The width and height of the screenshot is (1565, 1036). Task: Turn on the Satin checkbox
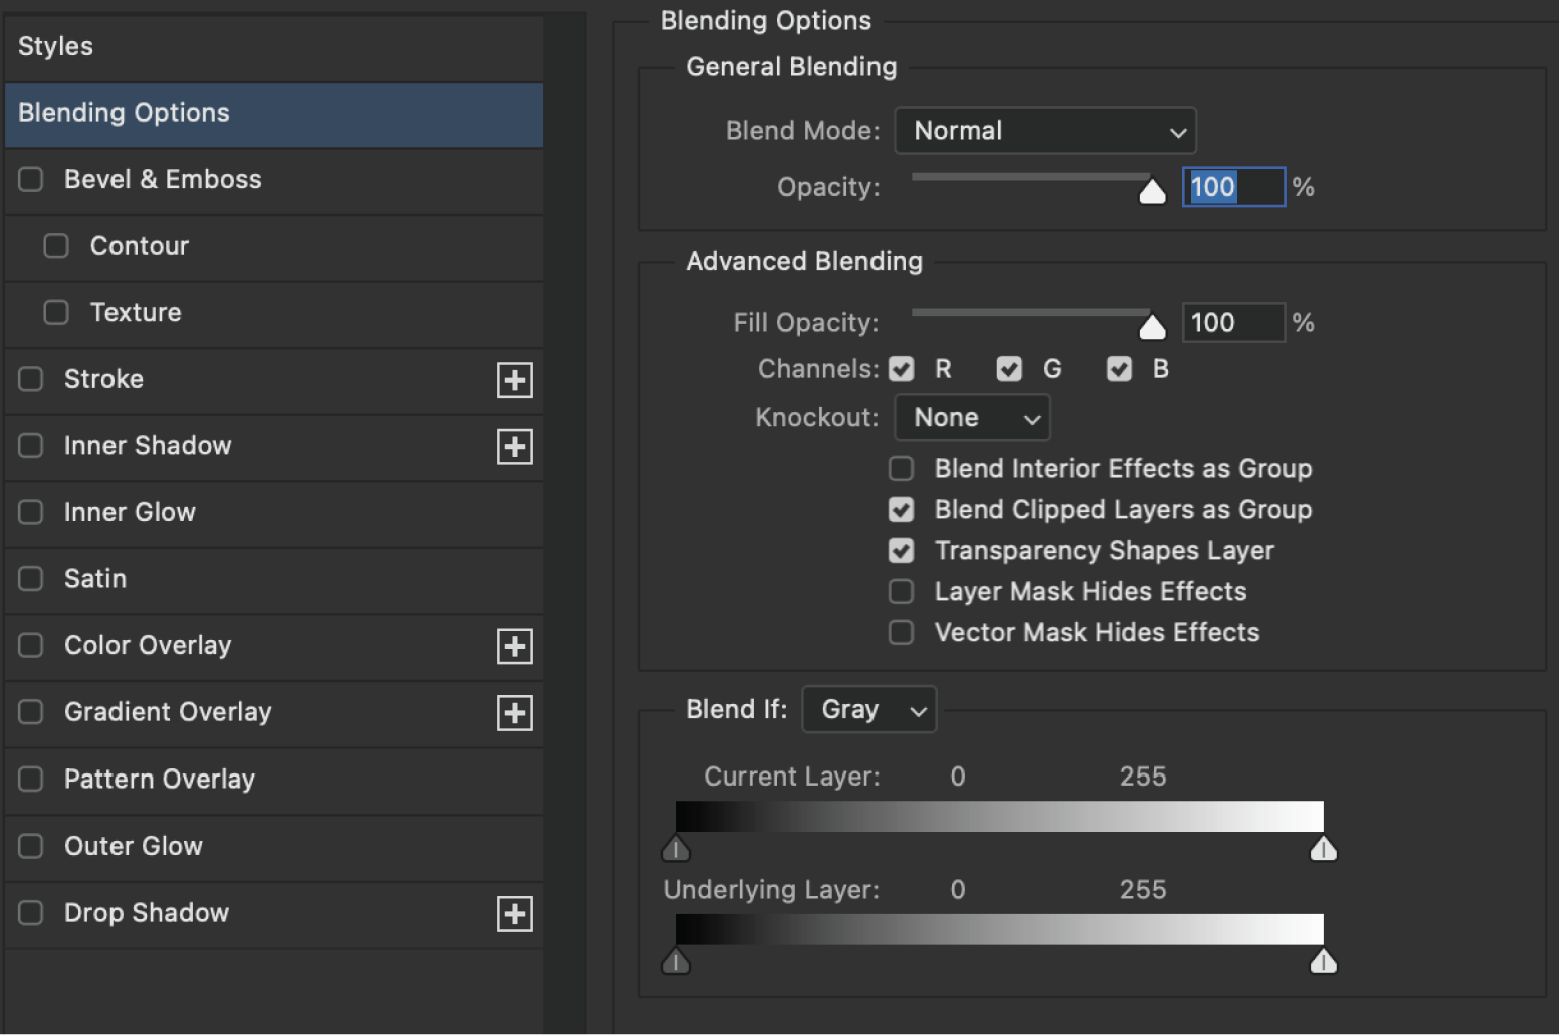coord(31,579)
